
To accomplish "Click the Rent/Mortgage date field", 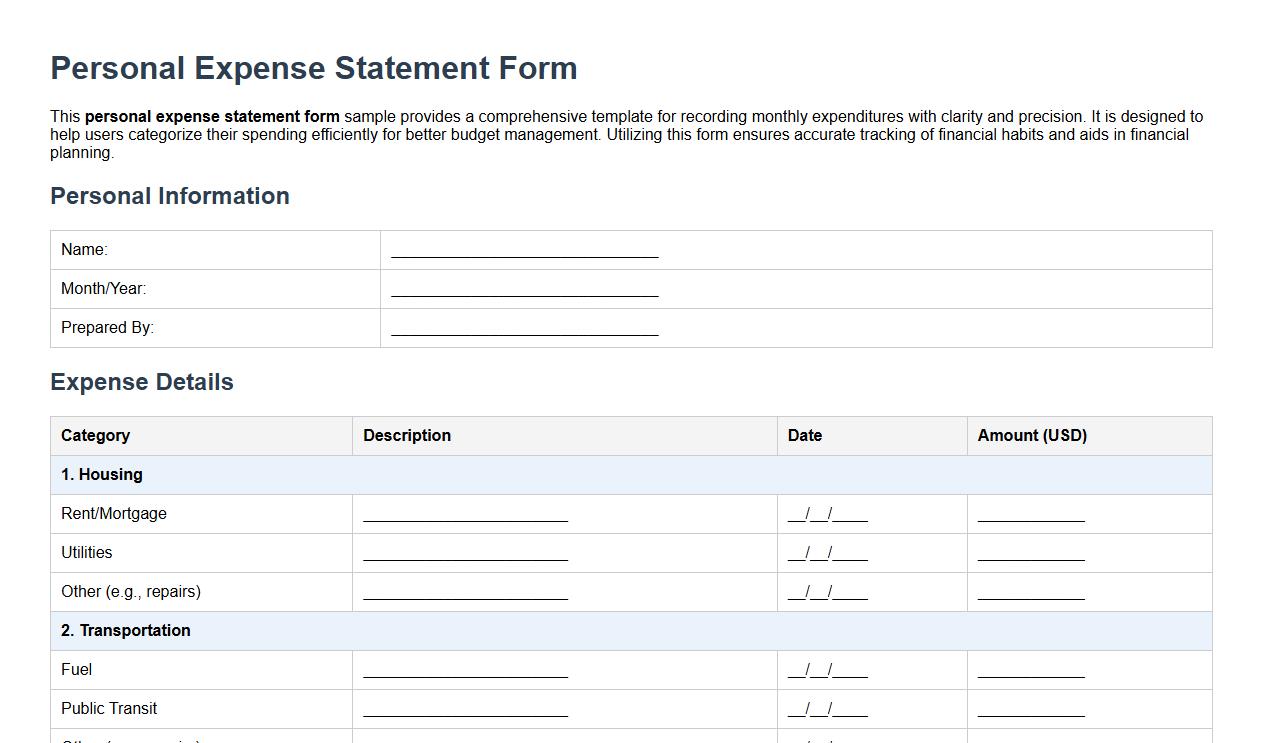I will point(826,516).
